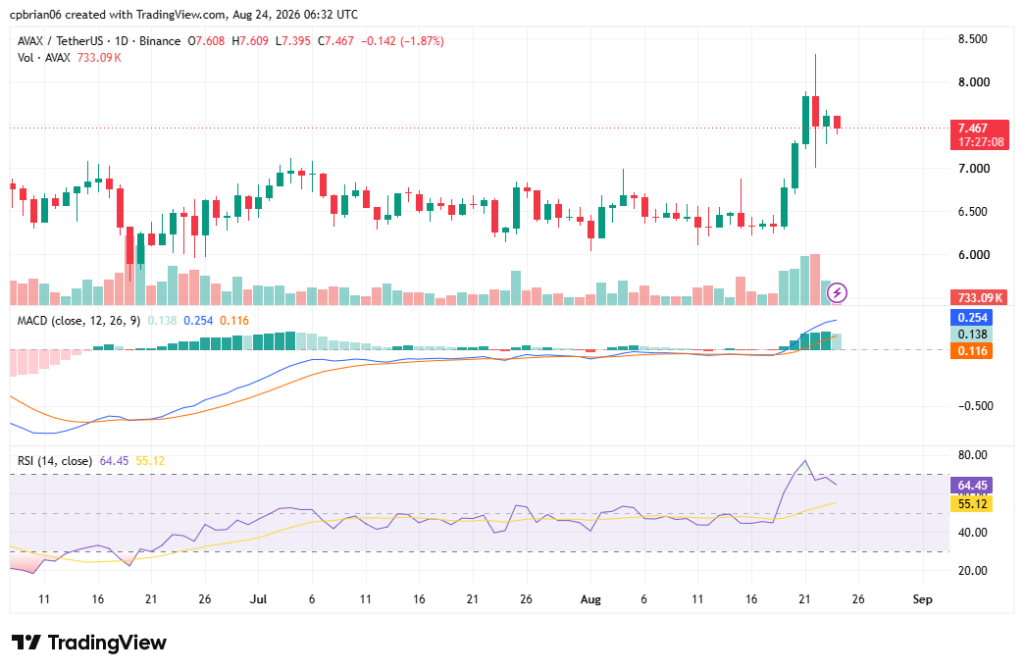Click the high price H7.609 value
1024x672 pixels.
(250, 41)
